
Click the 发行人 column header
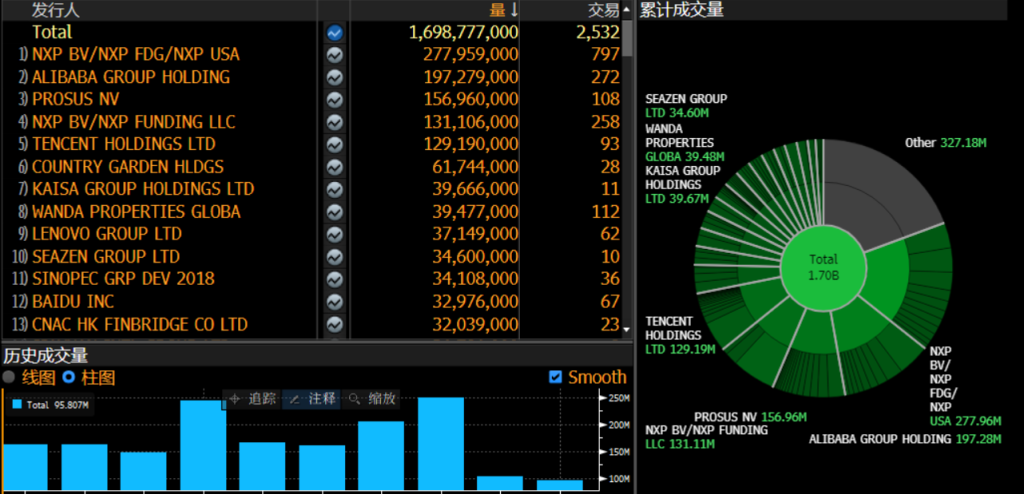click(56, 9)
